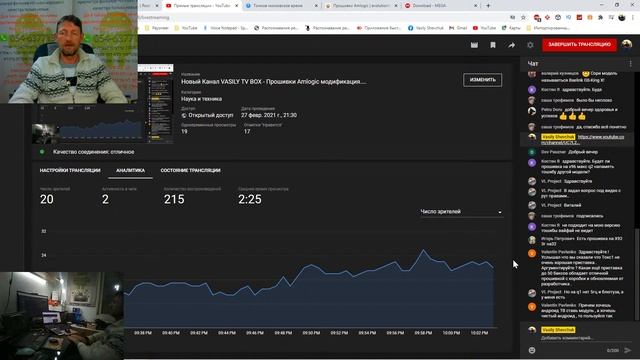Click the send message arrow in chat
This screenshot has width=640, height=360.
click(x=628, y=350)
